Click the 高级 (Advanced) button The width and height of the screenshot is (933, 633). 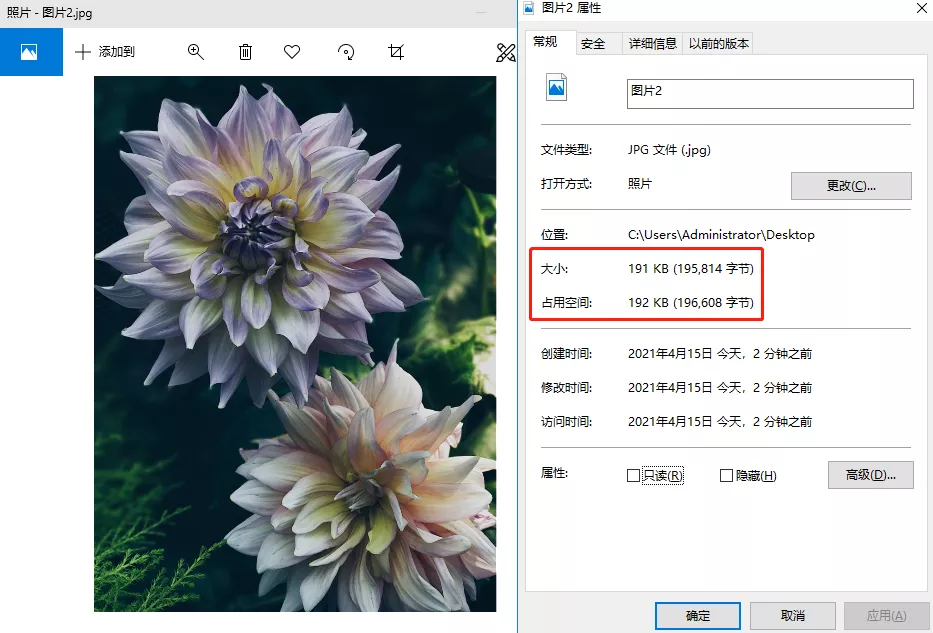pos(870,475)
